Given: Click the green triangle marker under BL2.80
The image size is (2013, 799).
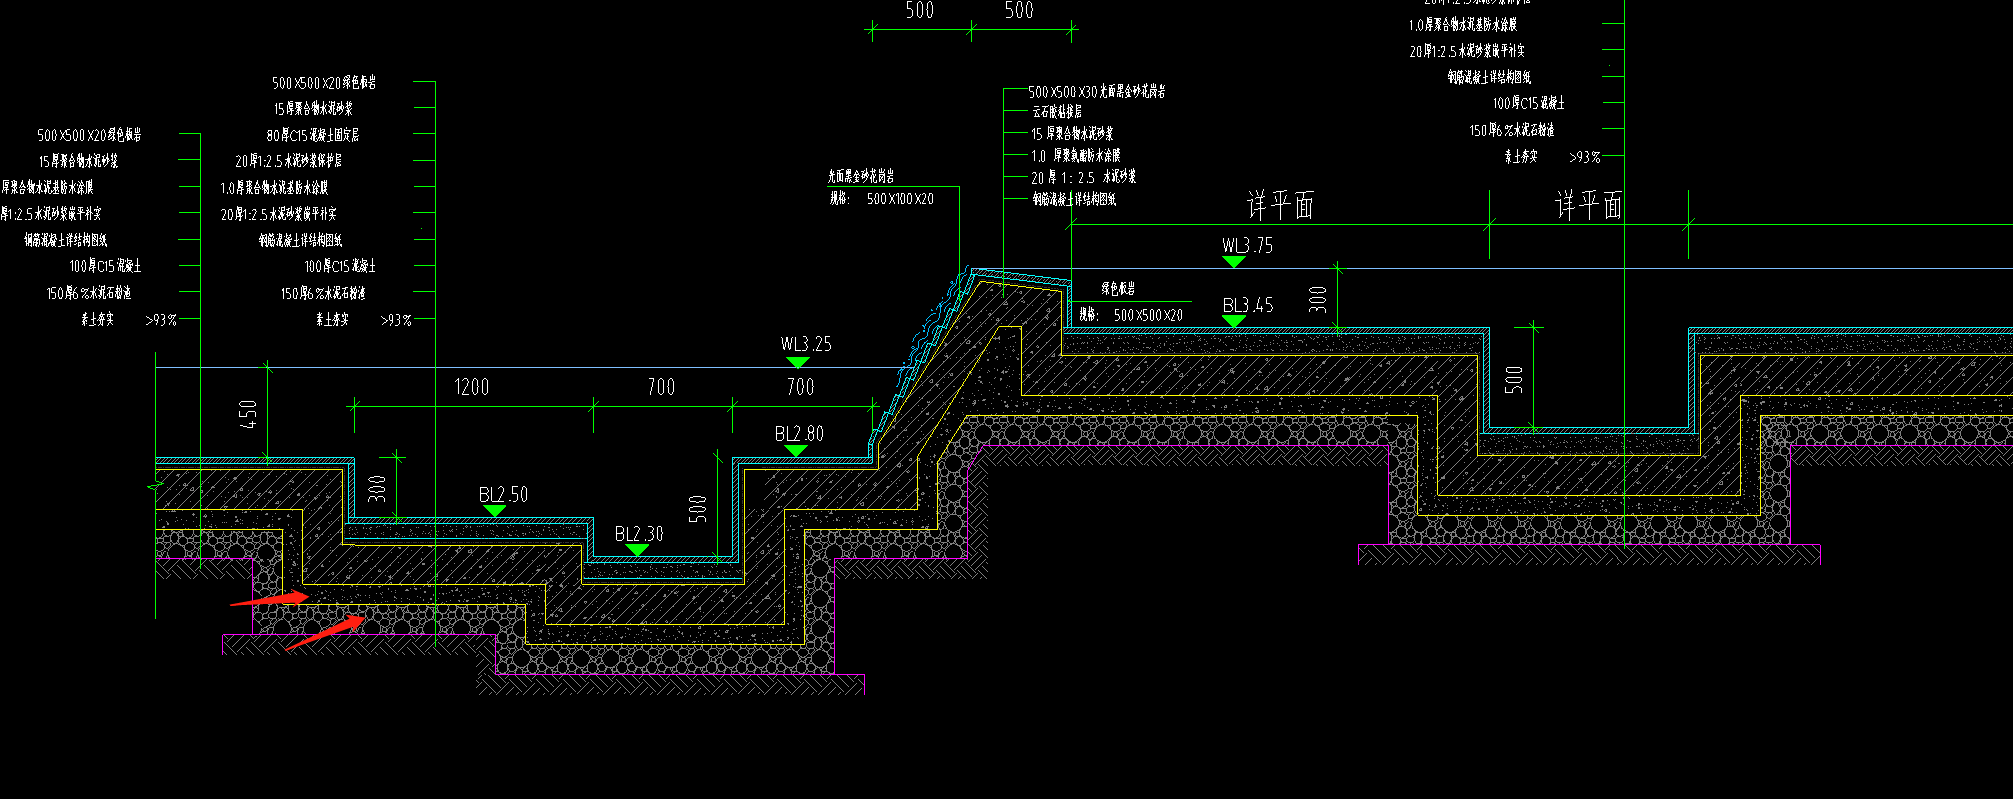Looking at the screenshot, I should [795, 451].
